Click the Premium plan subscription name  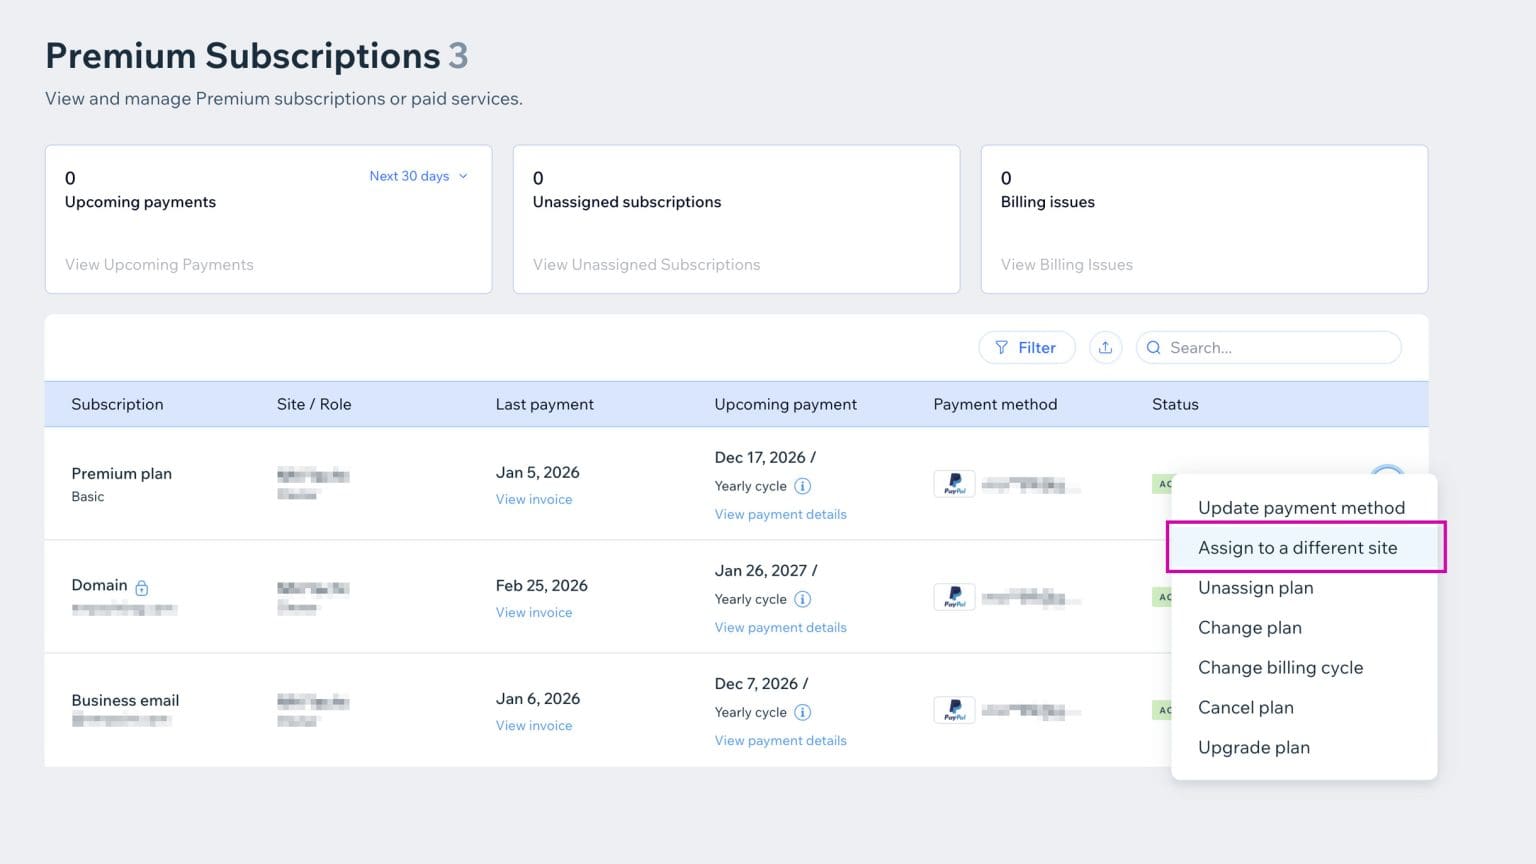[x=121, y=474]
